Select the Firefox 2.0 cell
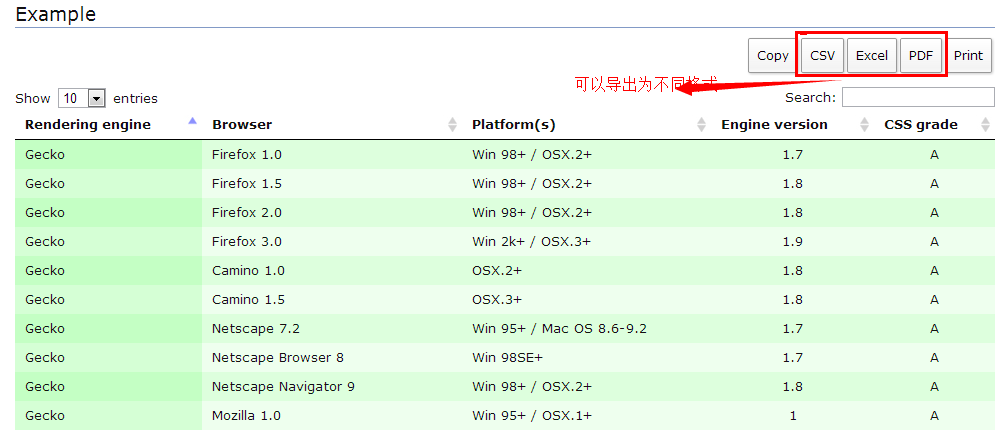This screenshot has height=437, width=996. (x=332, y=213)
